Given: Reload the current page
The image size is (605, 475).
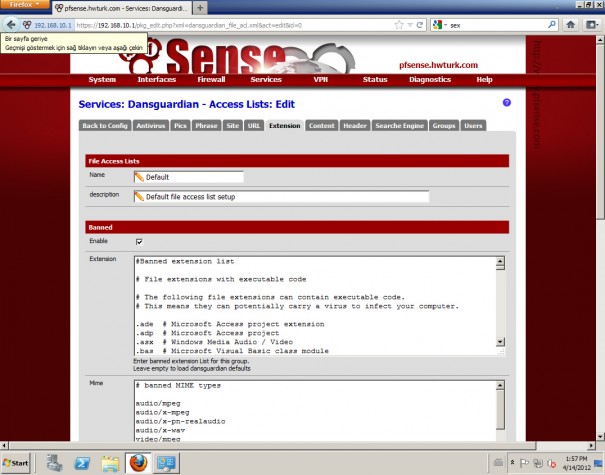Looking at the screenshot, I should pos(419,25).
